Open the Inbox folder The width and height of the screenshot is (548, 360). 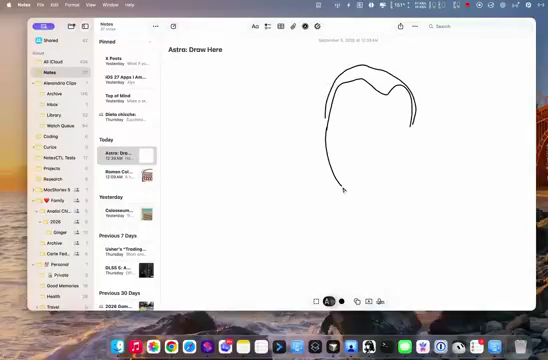pos(62,105)
